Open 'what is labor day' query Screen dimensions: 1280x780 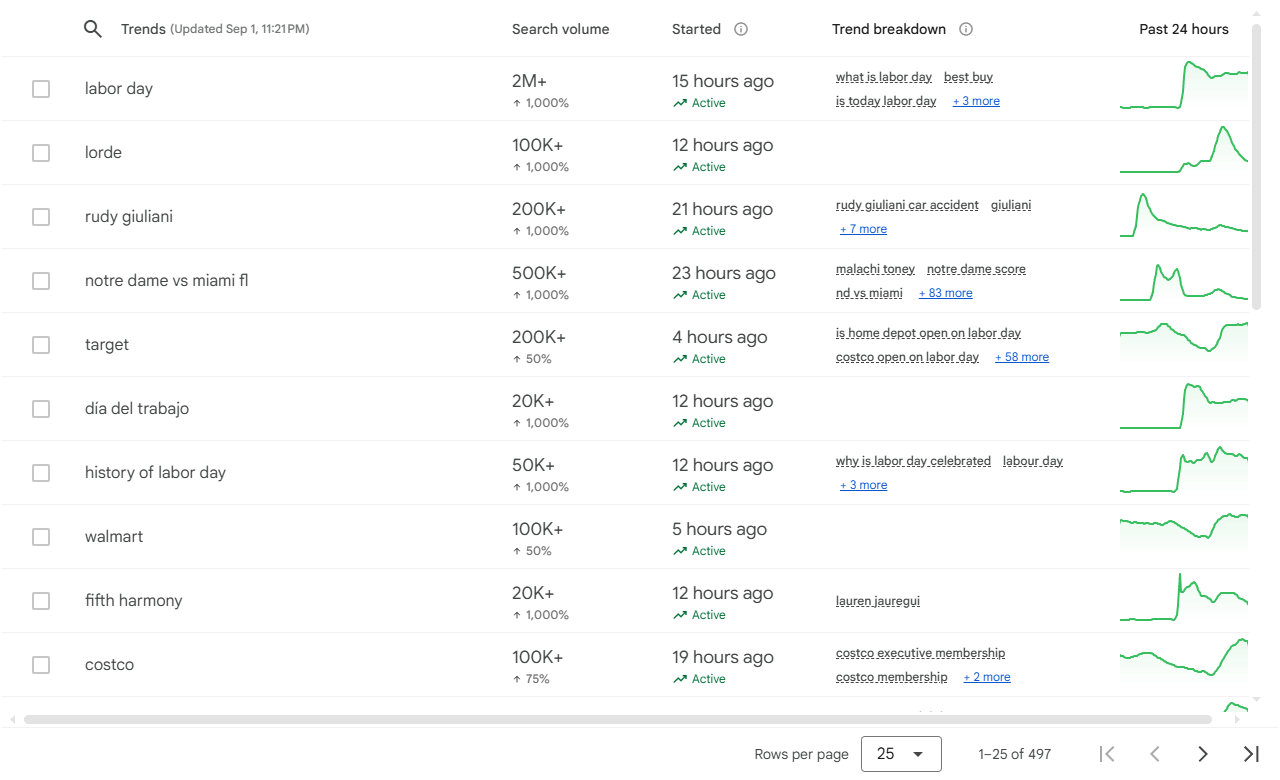tap(884, 77)
